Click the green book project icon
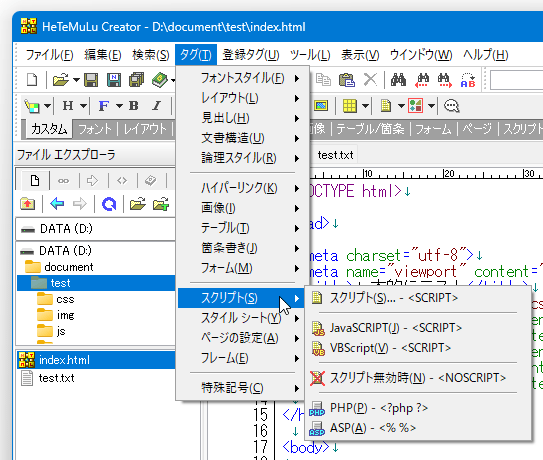This screenshot has width=543, height=460. point(160,80)
